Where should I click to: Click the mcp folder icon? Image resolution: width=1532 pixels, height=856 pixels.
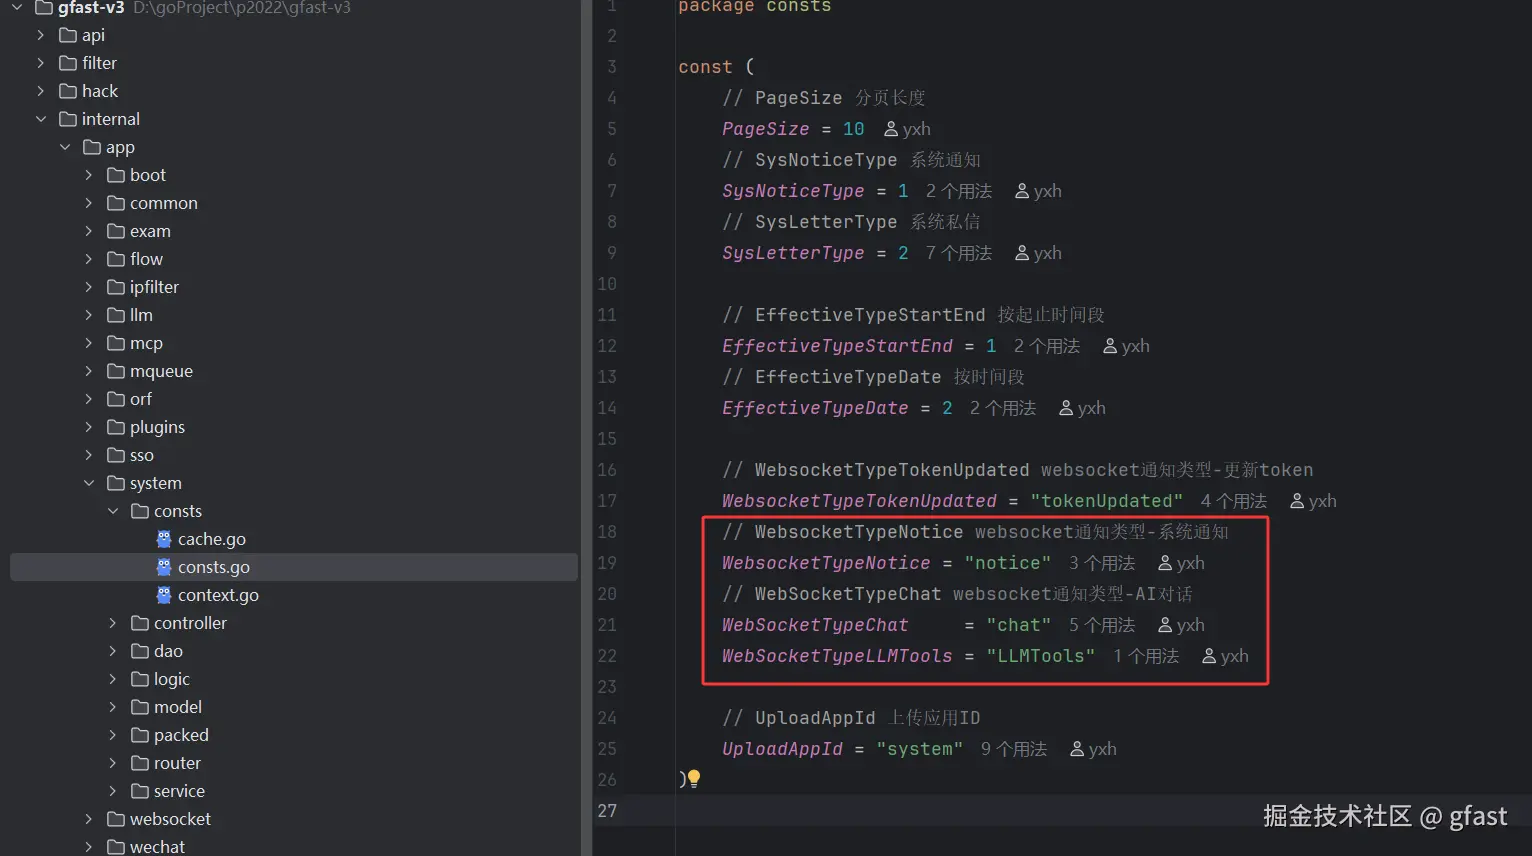pos(116,343)
